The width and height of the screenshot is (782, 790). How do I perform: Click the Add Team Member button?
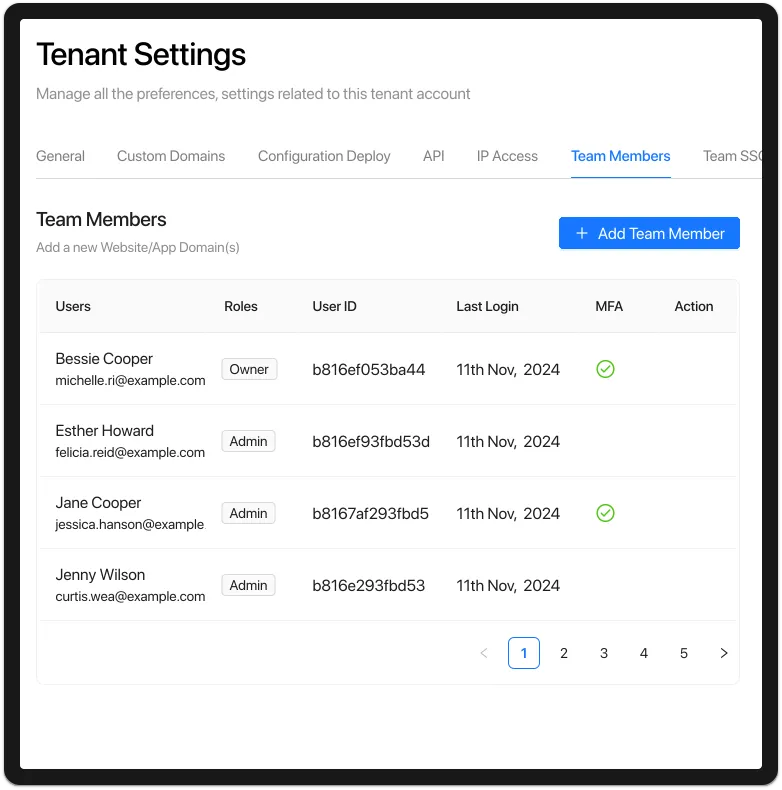point(649,233)
